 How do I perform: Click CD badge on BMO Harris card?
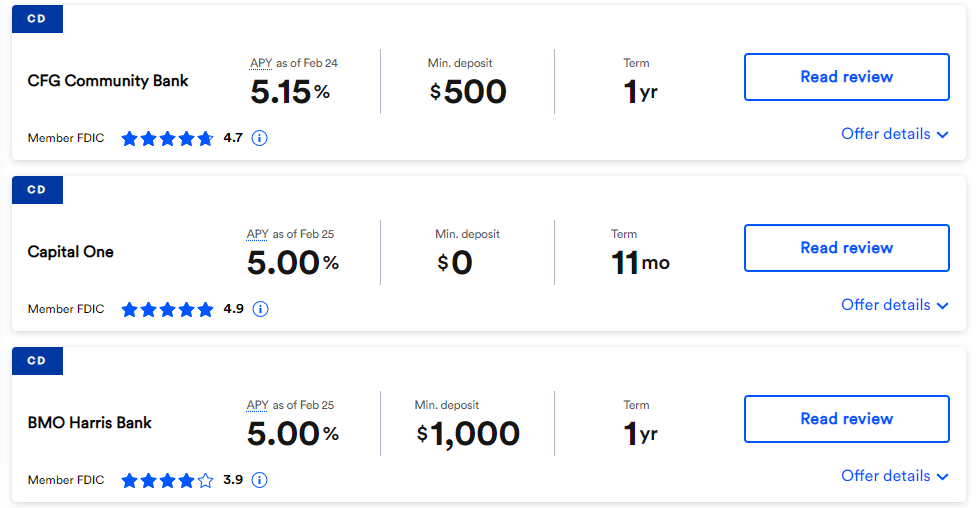pos(37,361)
